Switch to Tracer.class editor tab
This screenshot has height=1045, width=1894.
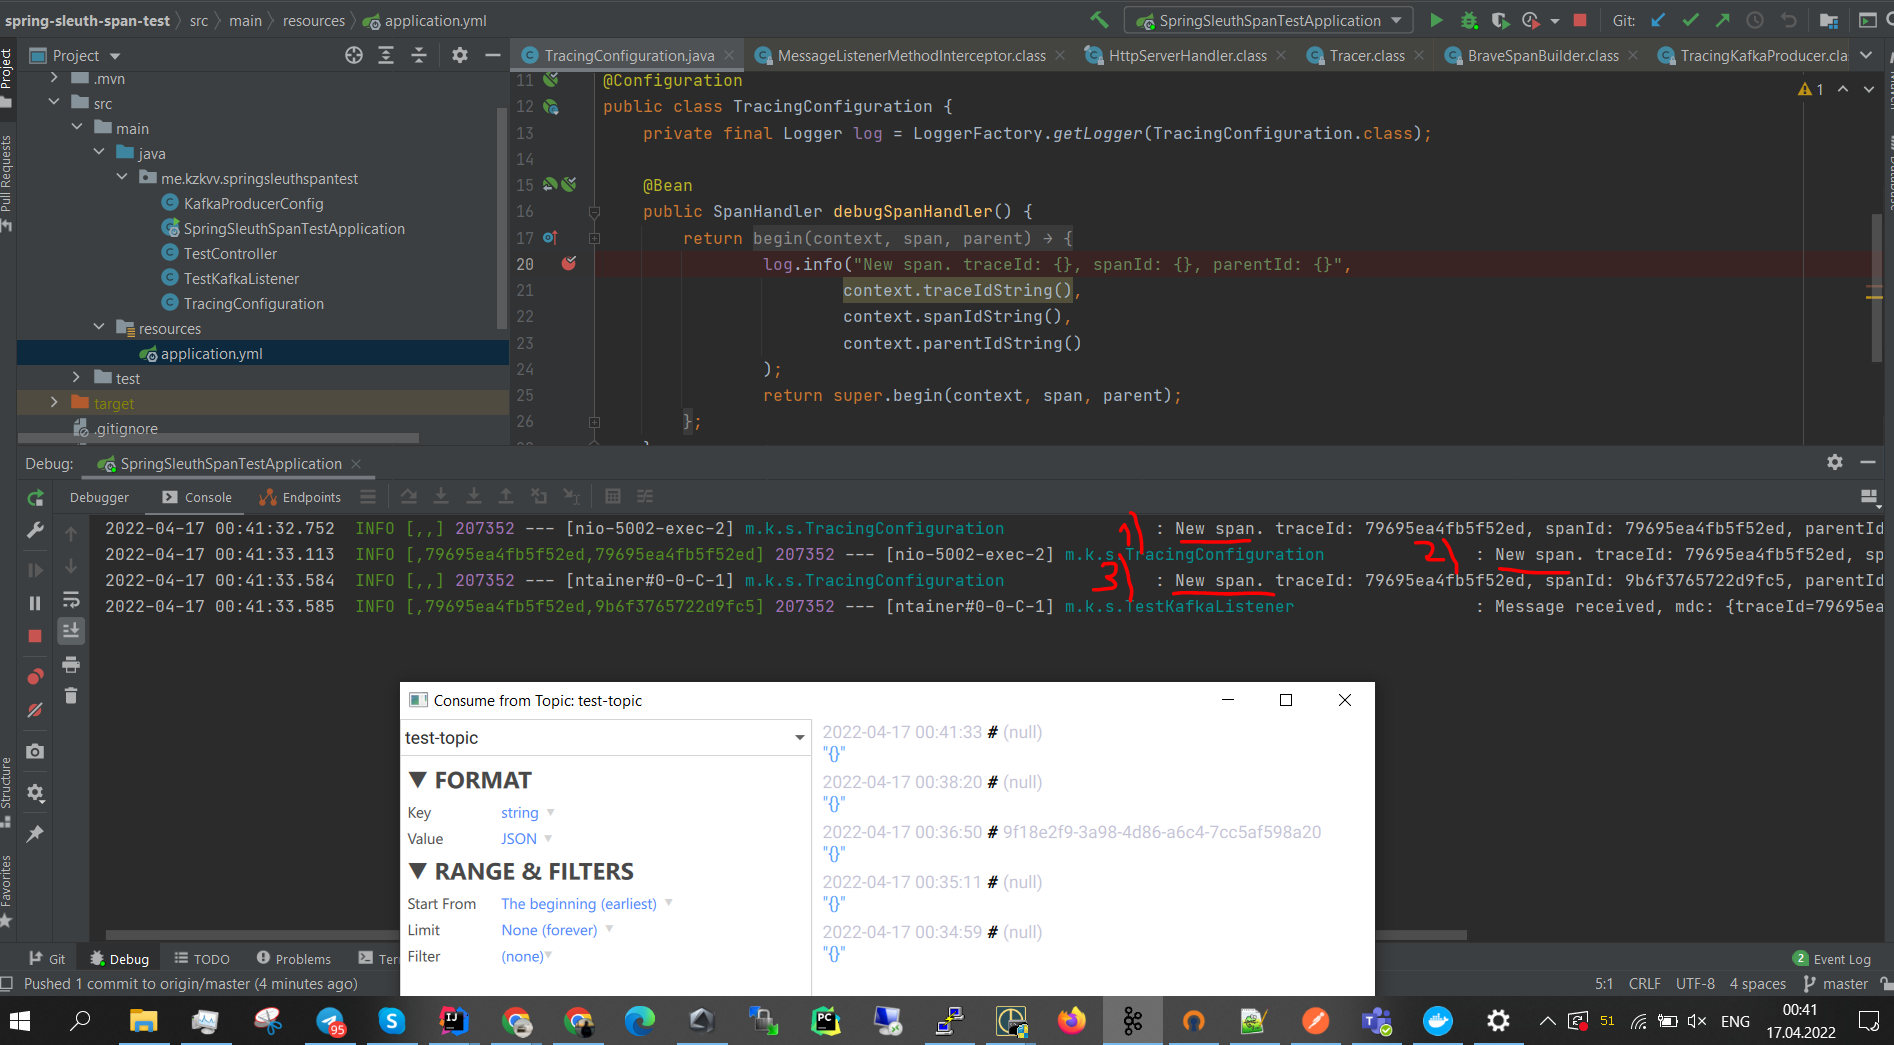point(1366,56)
